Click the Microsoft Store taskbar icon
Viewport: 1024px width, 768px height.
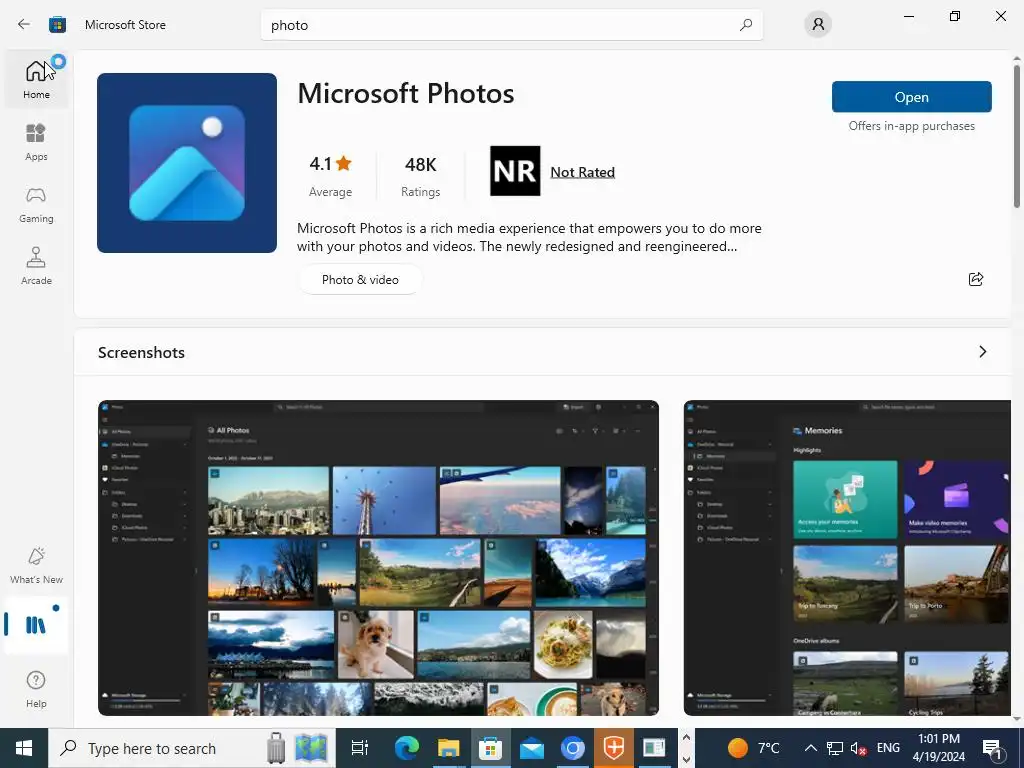click(x=490, y=748)
